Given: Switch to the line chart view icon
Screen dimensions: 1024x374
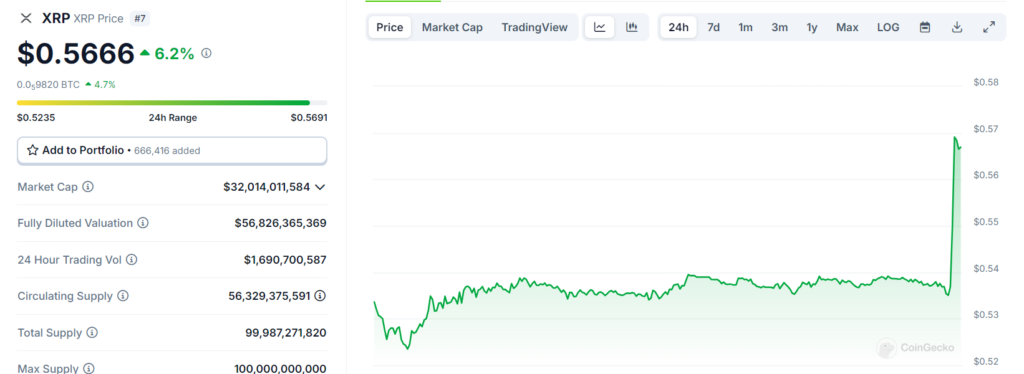Looking at the screenshot, I should (600, 27).
